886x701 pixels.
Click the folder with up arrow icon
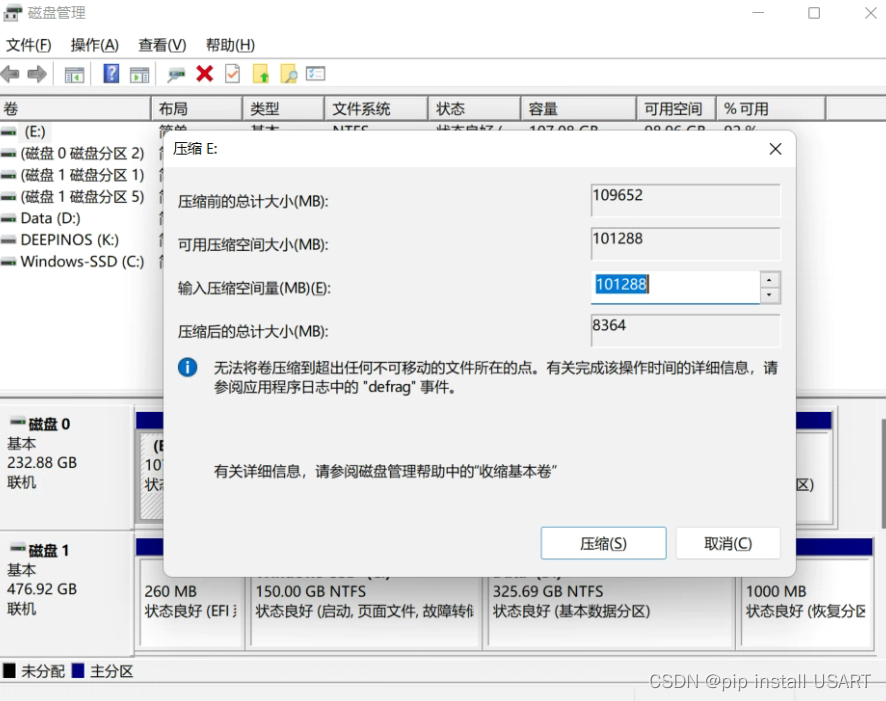(x=262, y=73)
